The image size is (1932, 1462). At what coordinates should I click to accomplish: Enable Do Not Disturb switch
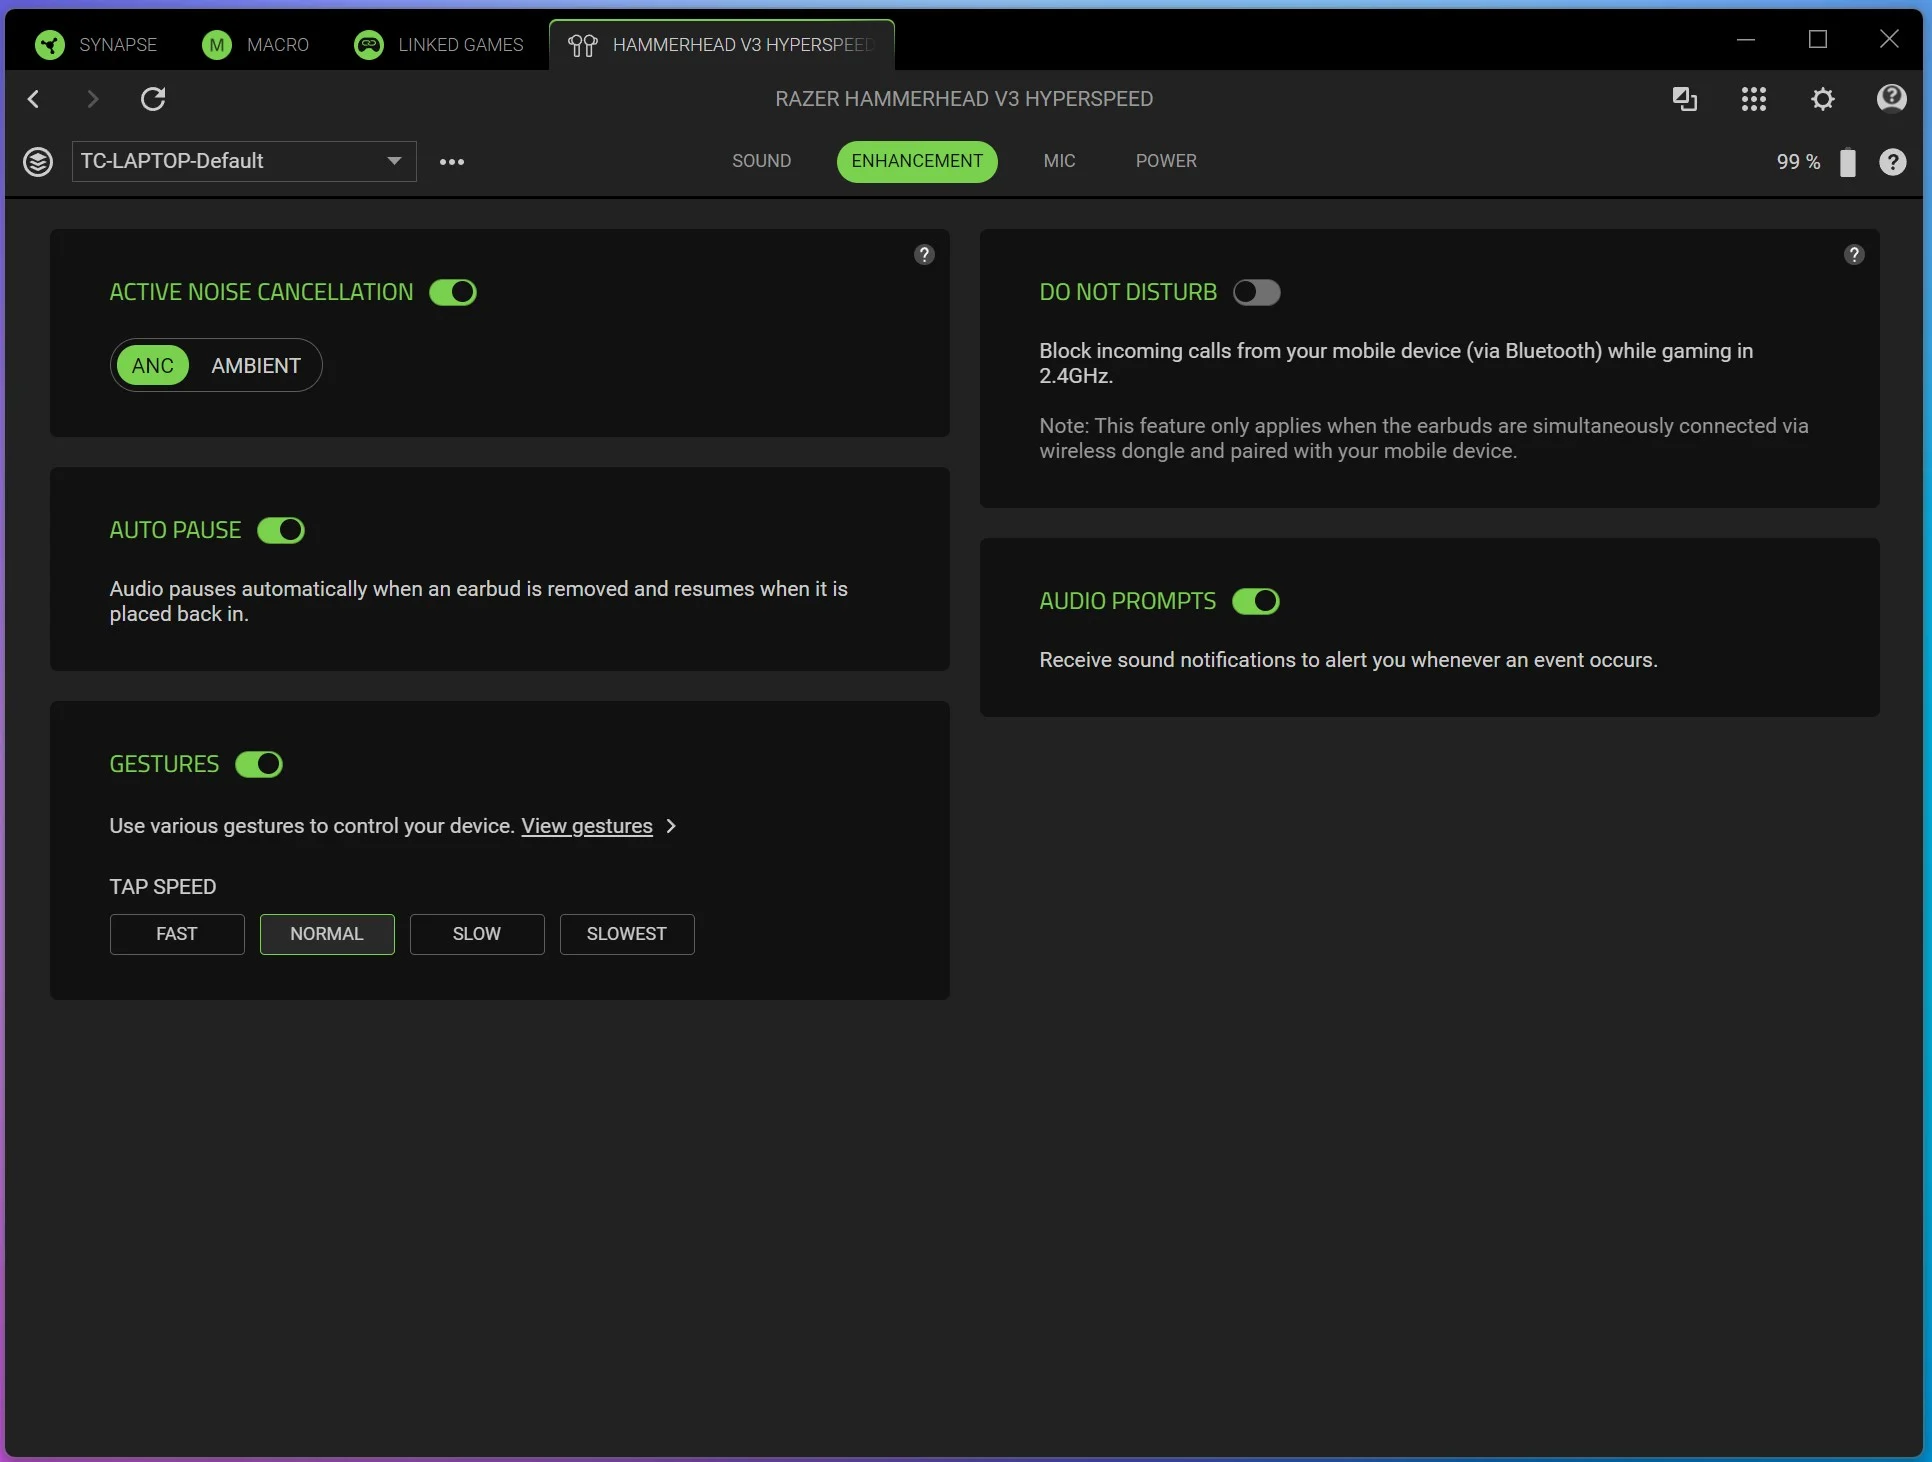click(x=1257, y=292)
